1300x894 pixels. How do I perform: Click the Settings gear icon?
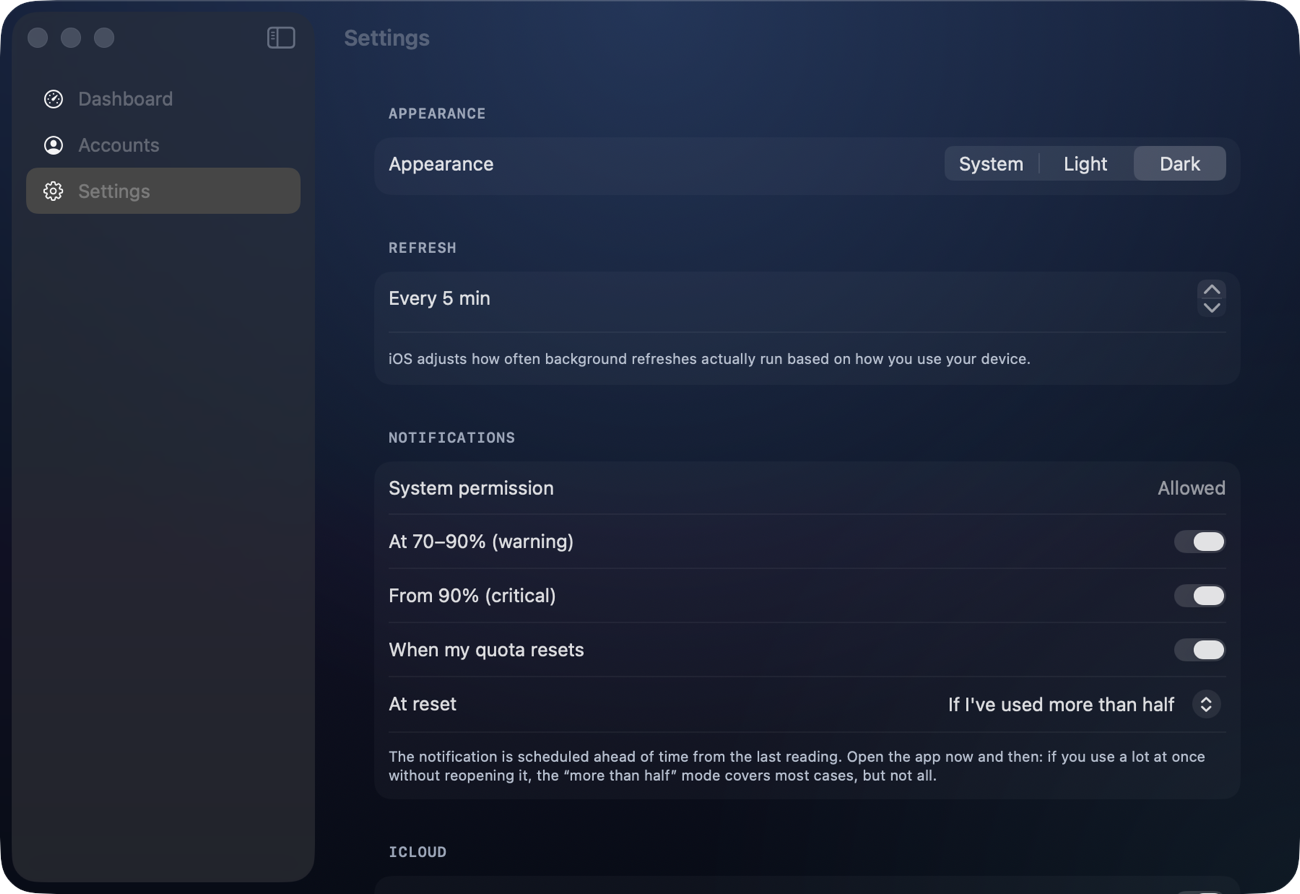pos(54,191)
